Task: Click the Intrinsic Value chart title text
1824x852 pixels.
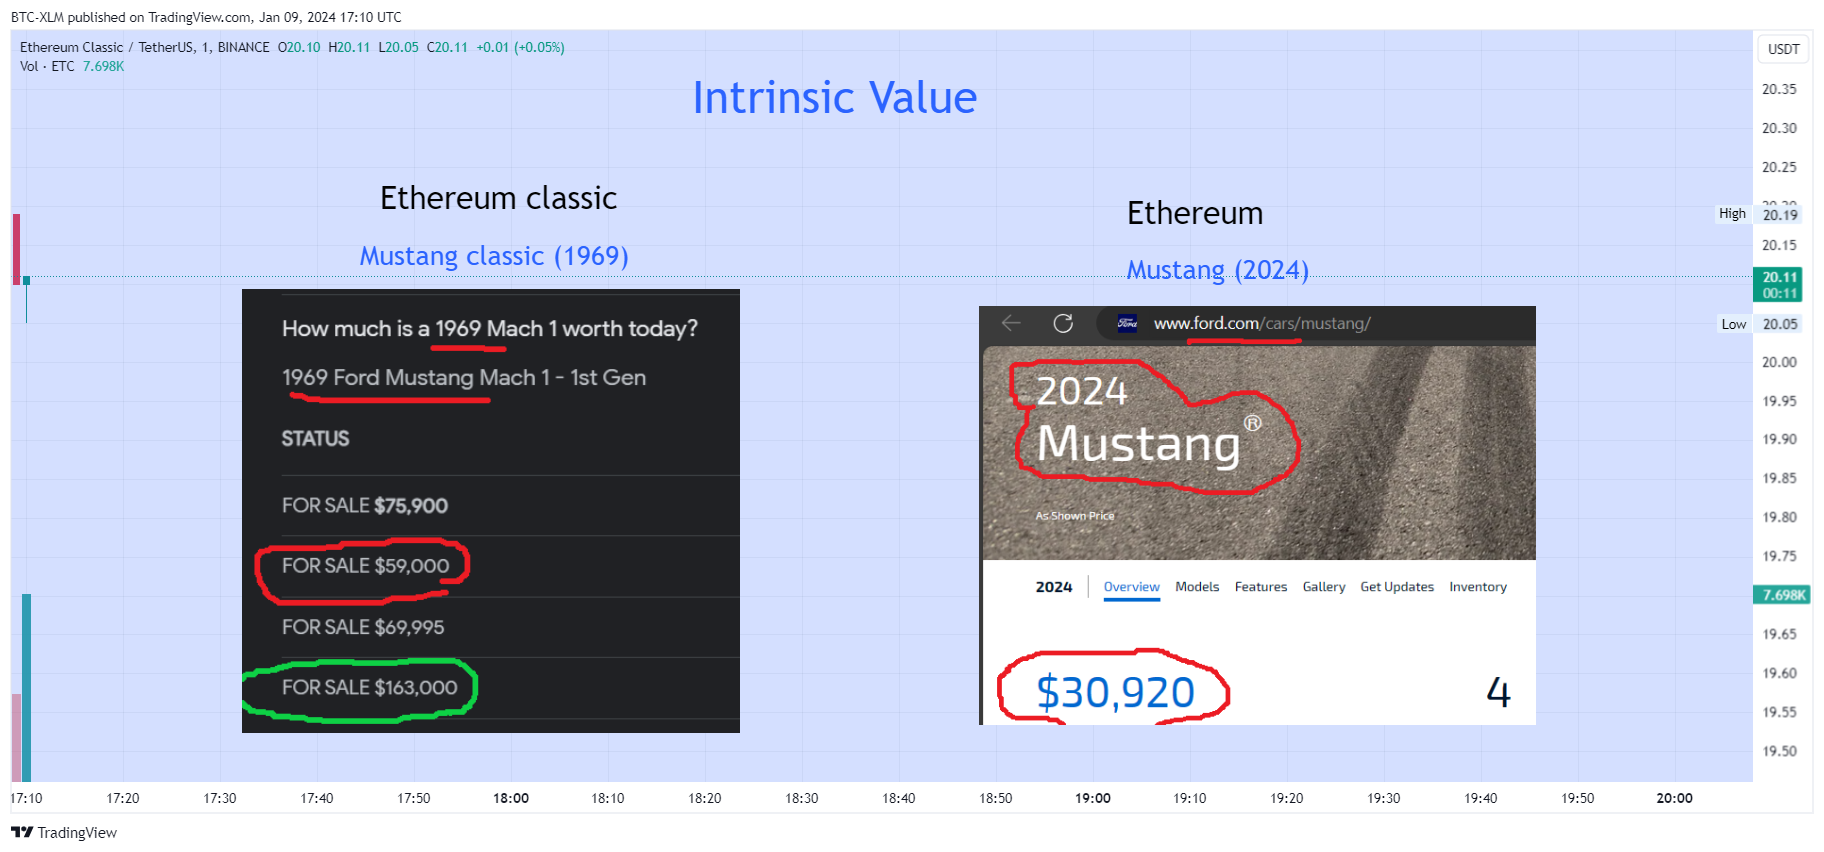Action: pos(835,98)
